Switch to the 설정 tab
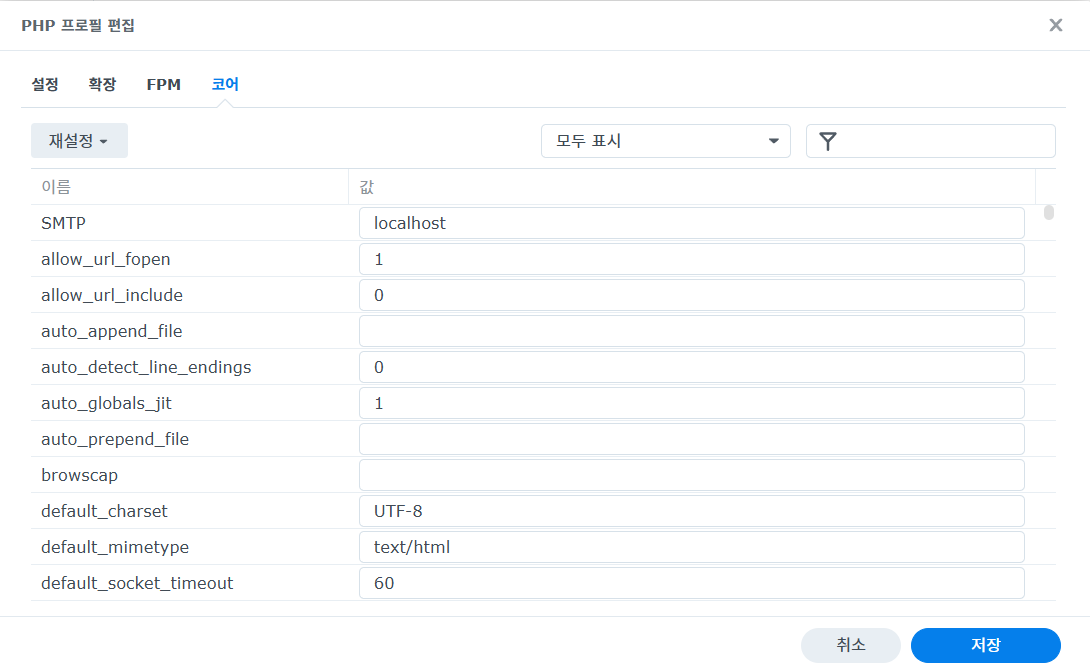 [x=45, y=84]
